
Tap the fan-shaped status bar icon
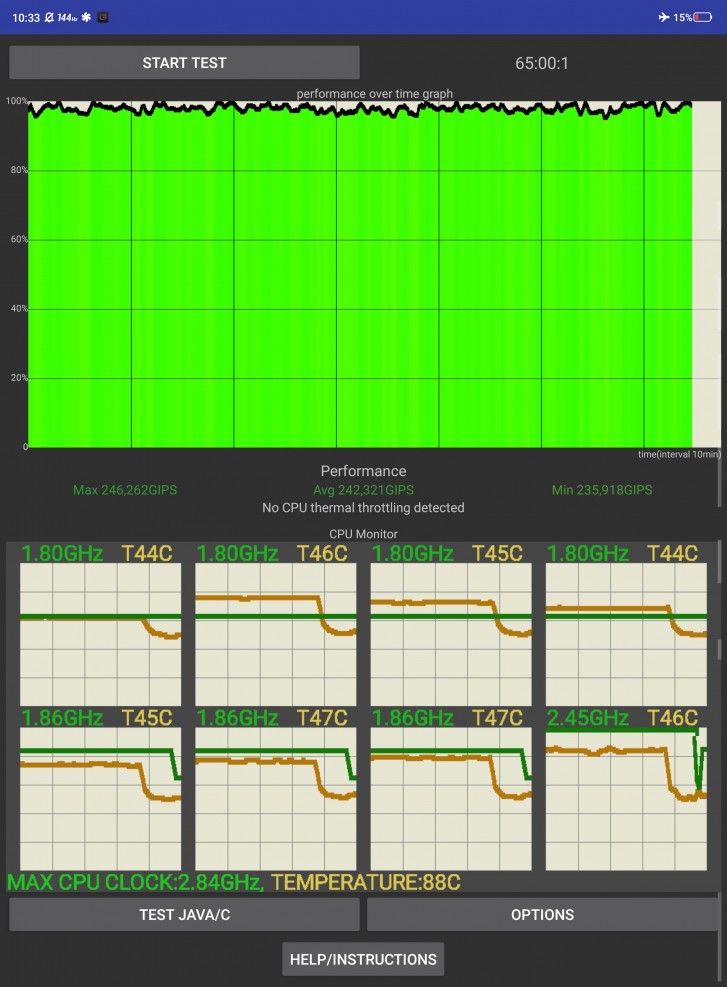tap(87, 17)
